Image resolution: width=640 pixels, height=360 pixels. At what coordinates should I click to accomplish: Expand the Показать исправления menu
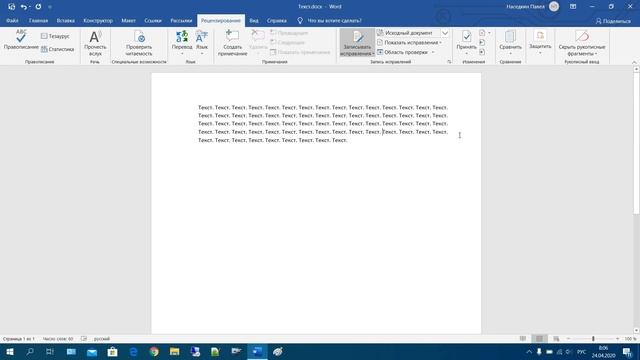click(x=409, y=42)
